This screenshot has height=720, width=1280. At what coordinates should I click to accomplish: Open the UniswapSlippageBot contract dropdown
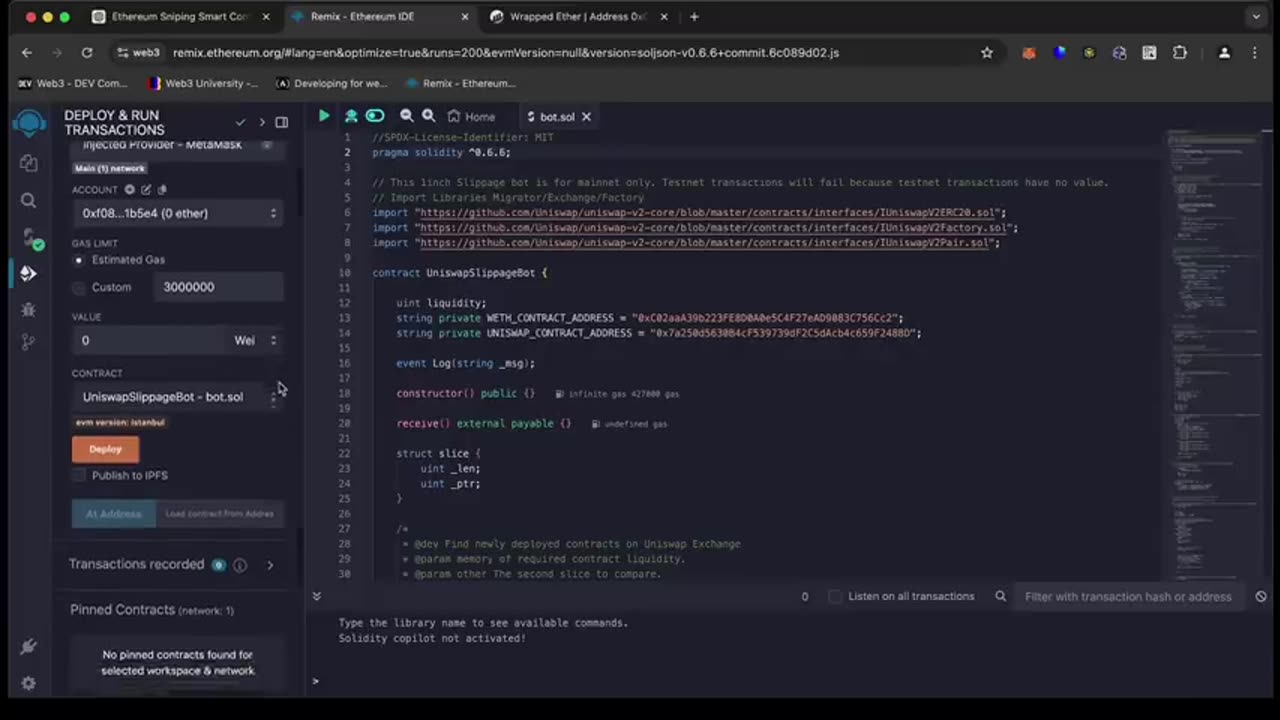click(178, 397)
